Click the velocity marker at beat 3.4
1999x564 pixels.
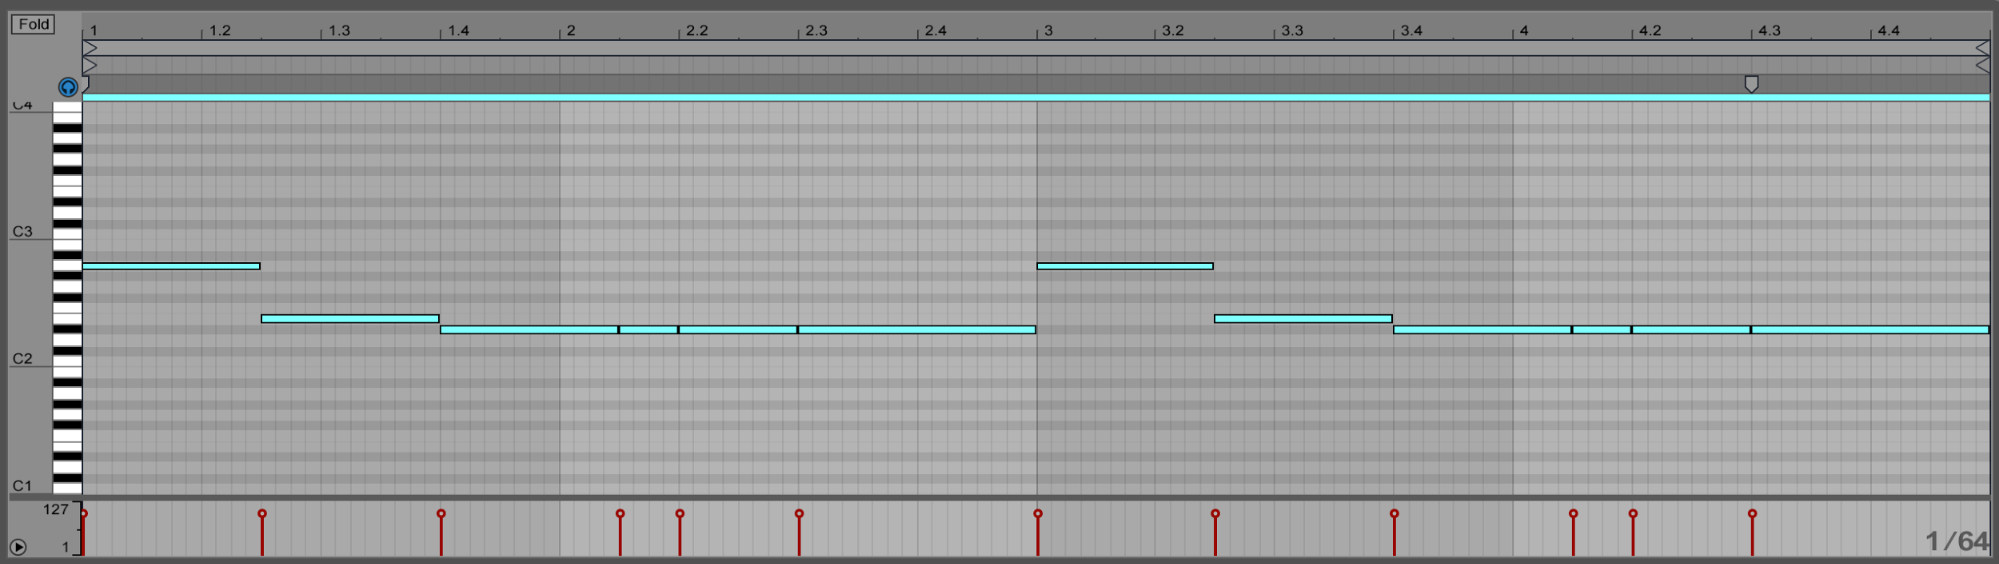coord(1394,514)
